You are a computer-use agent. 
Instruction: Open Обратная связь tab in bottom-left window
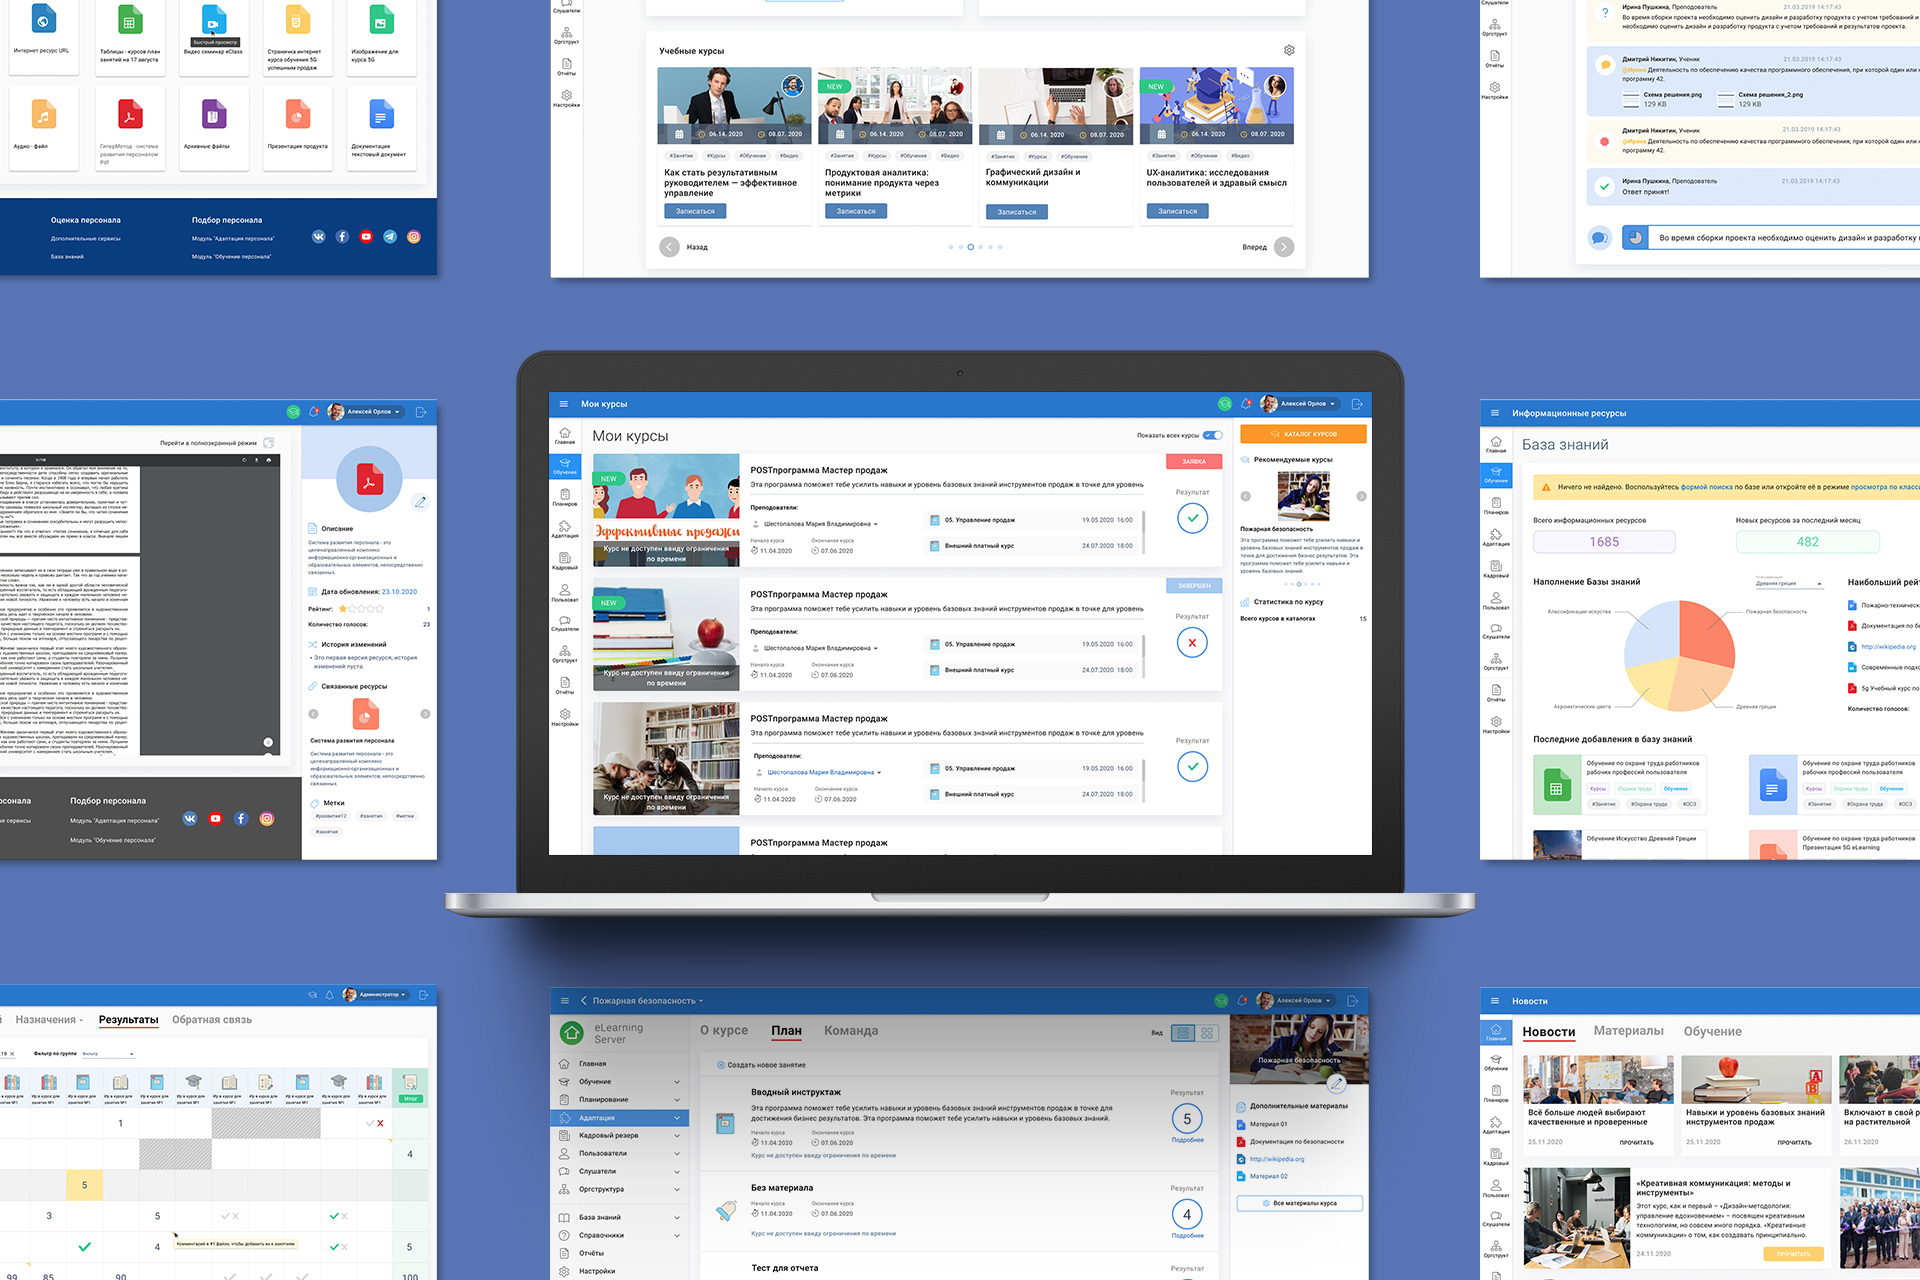[212, 1020]
